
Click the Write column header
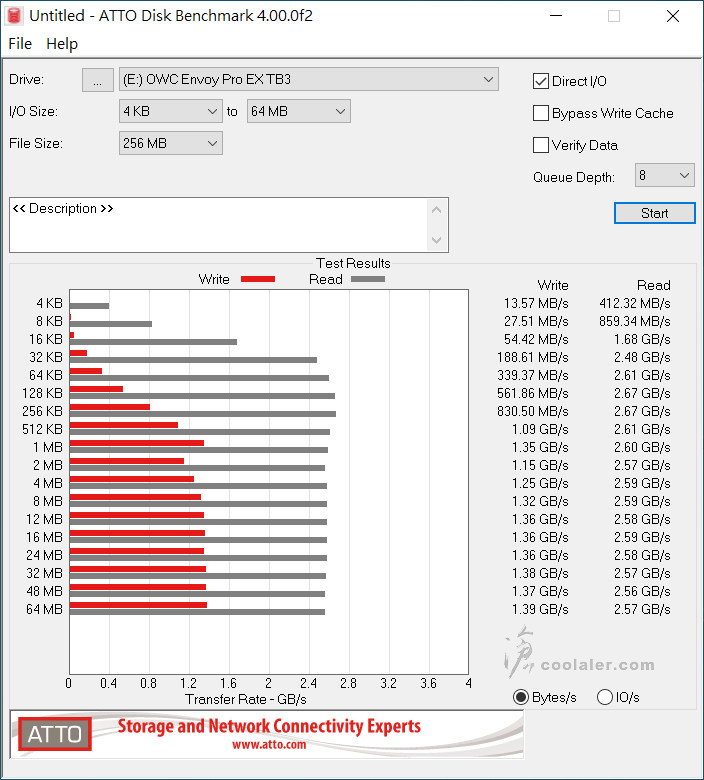(553, 285)
